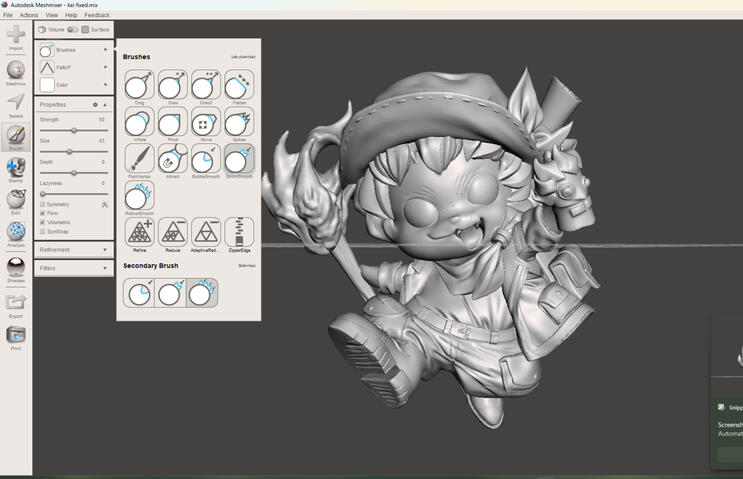
Task: Open the symmetry settings wrench icon
Action: 105,204
